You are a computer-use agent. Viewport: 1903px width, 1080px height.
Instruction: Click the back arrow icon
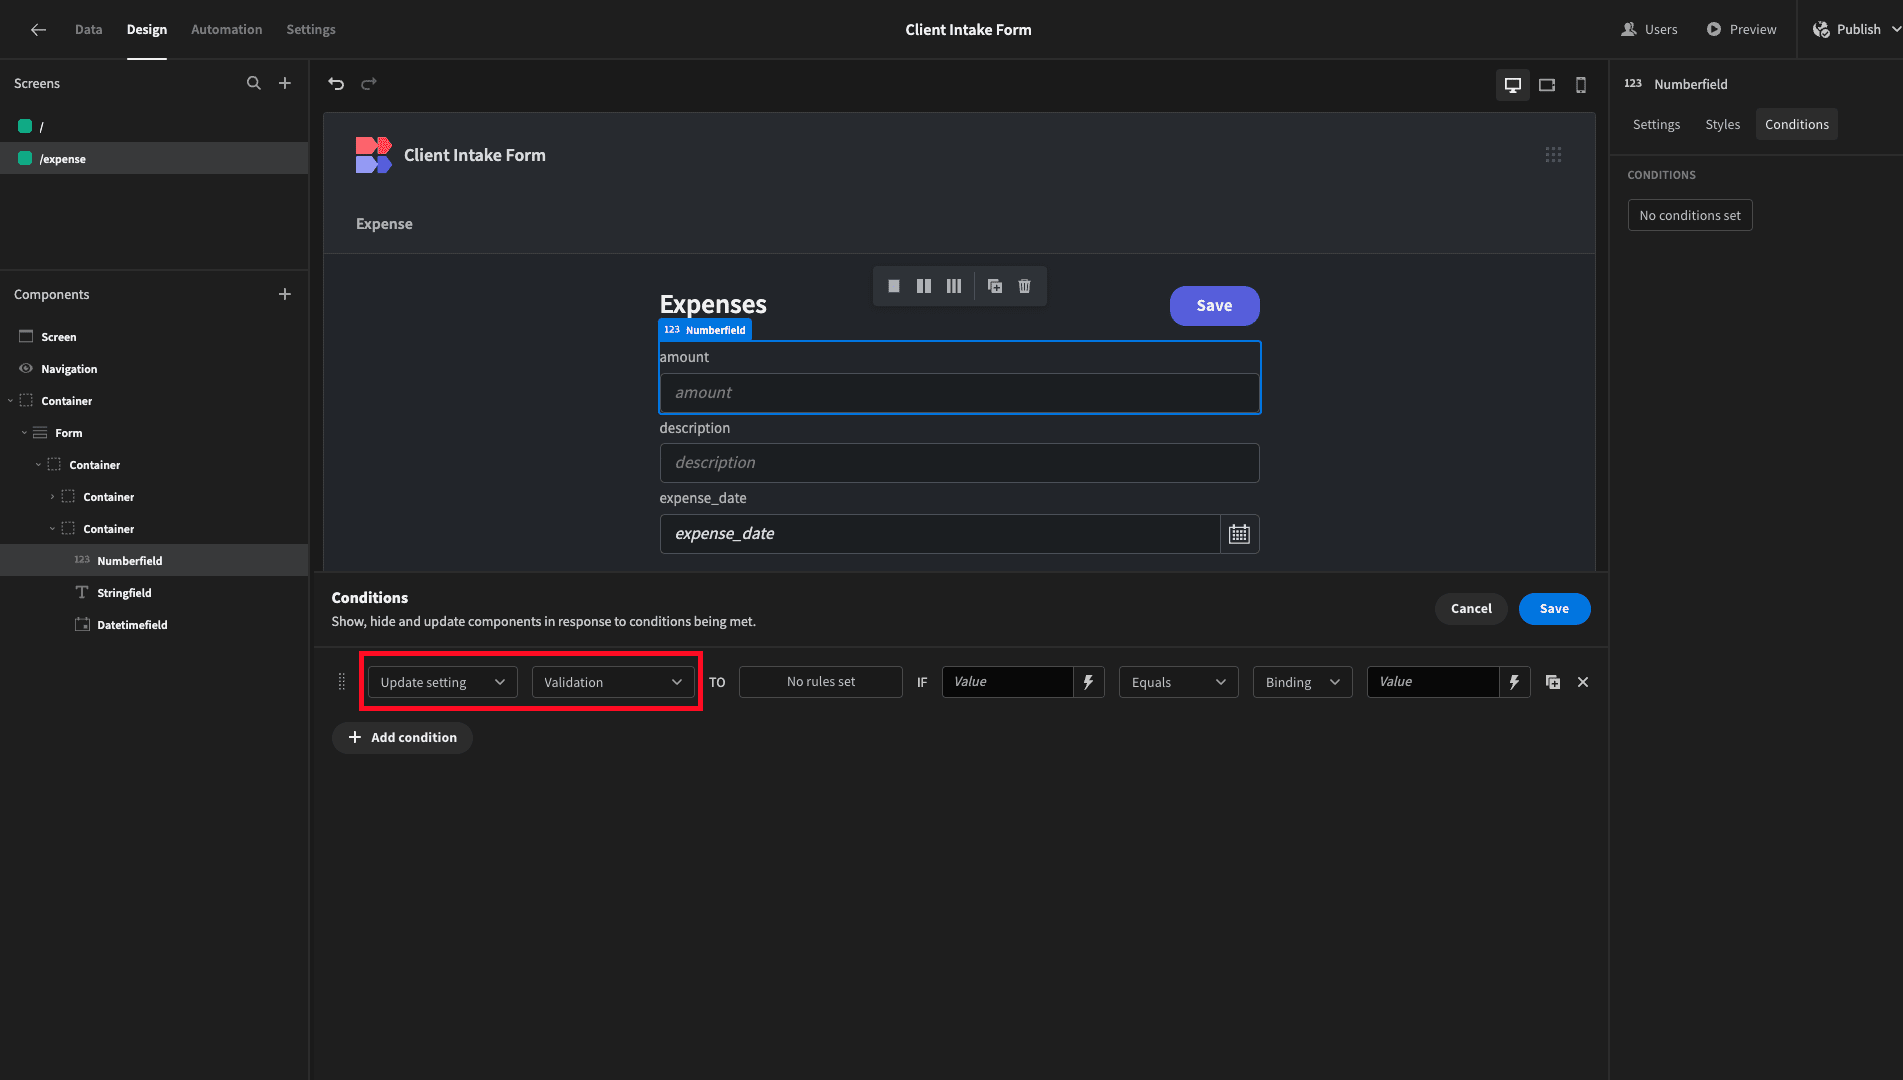(38, 30)
